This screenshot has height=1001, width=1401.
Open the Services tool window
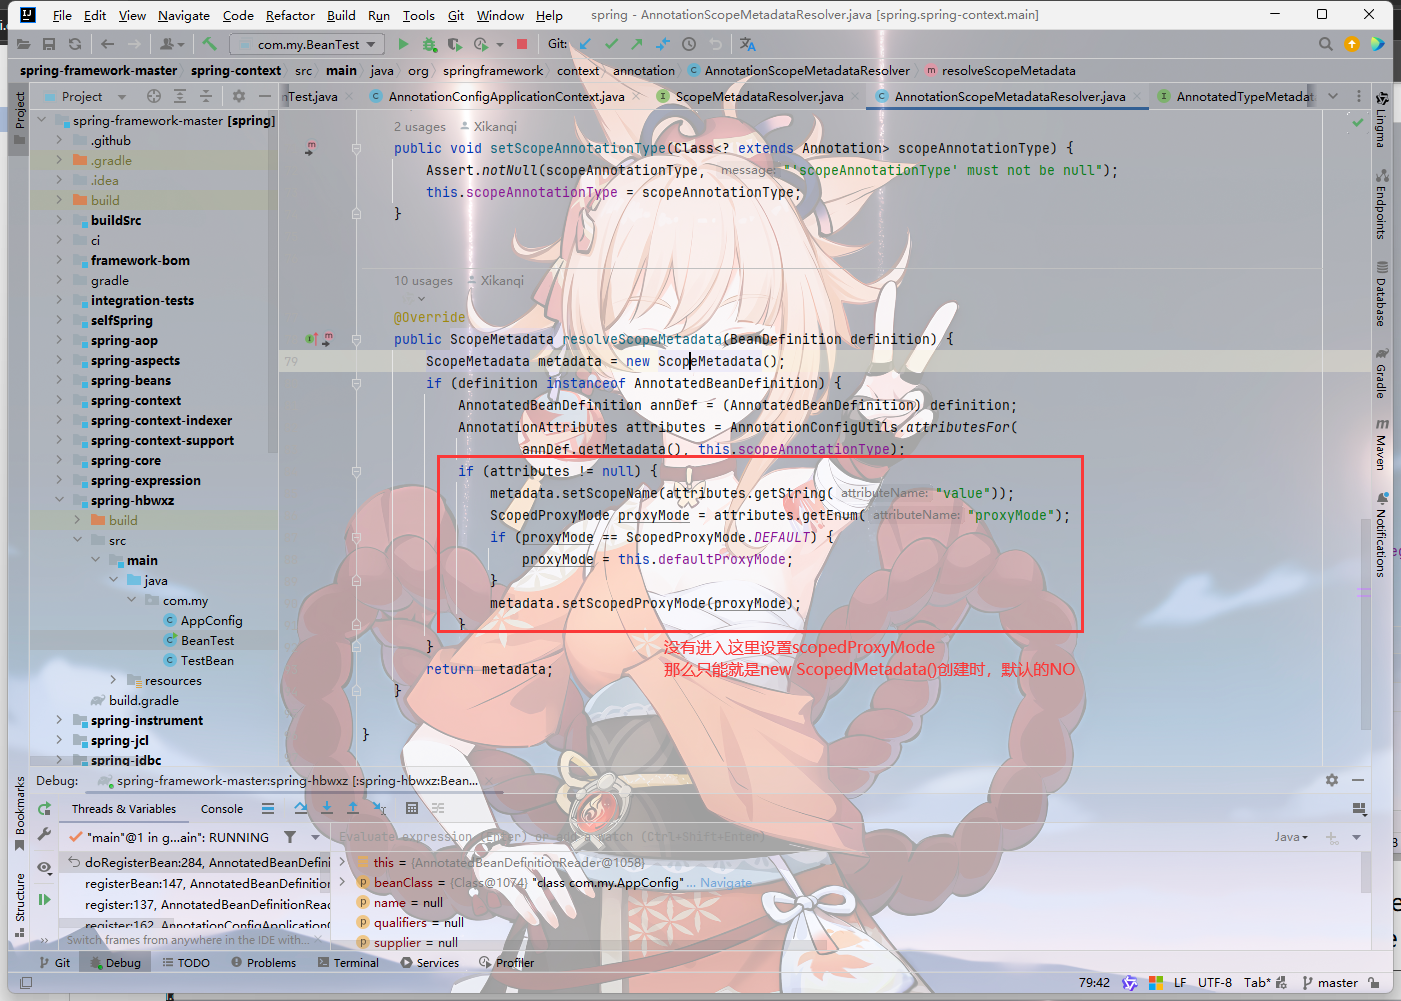coord(430,962)
